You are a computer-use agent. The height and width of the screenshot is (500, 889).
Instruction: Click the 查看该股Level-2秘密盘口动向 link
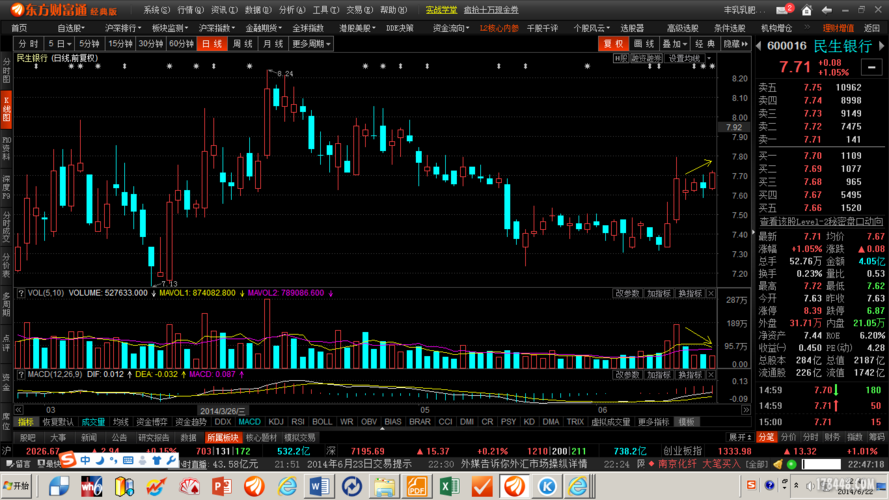[x=820, y=221]
